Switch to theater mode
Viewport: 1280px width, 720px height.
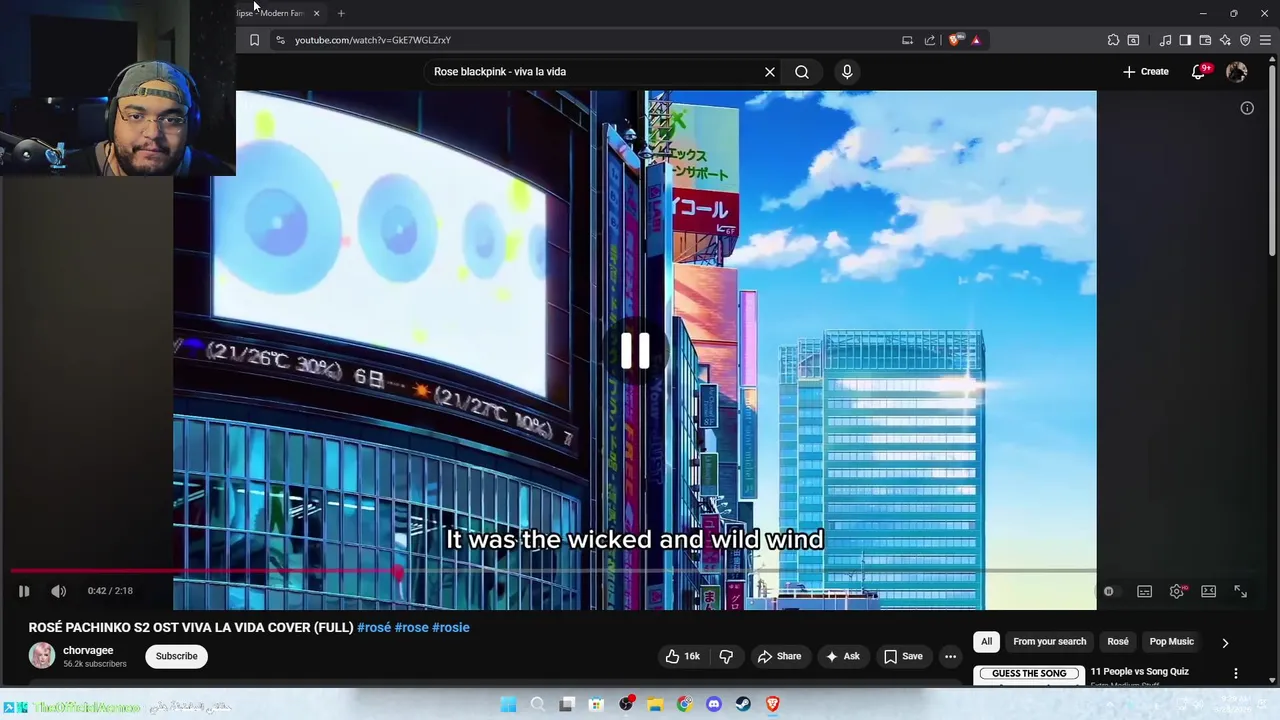click(1208, 592)
